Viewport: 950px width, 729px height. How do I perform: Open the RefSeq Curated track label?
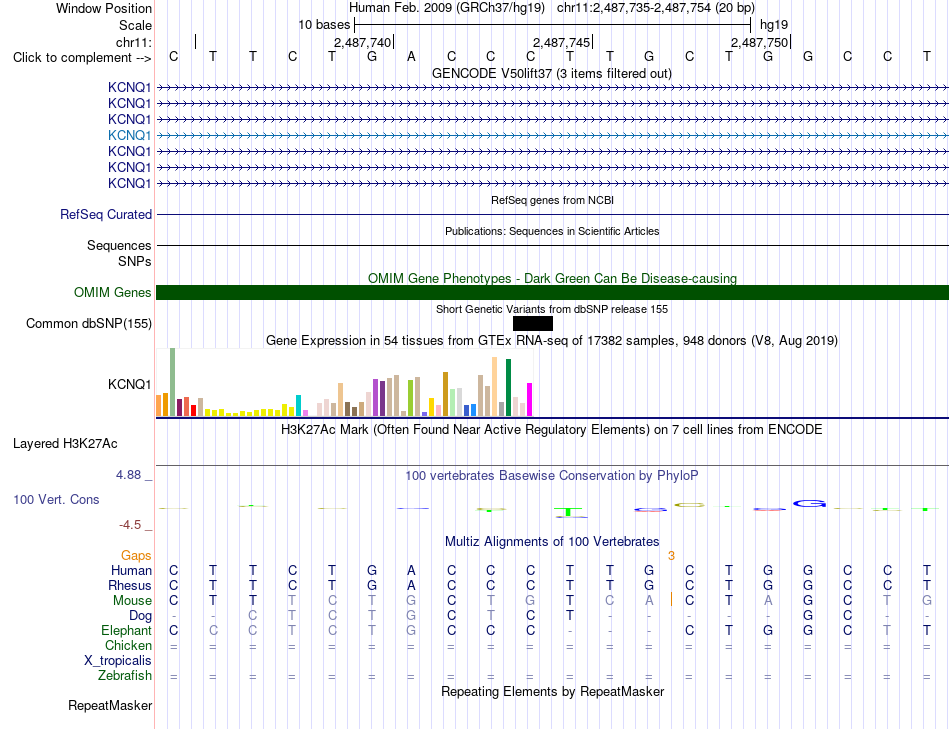click(106, 215)
